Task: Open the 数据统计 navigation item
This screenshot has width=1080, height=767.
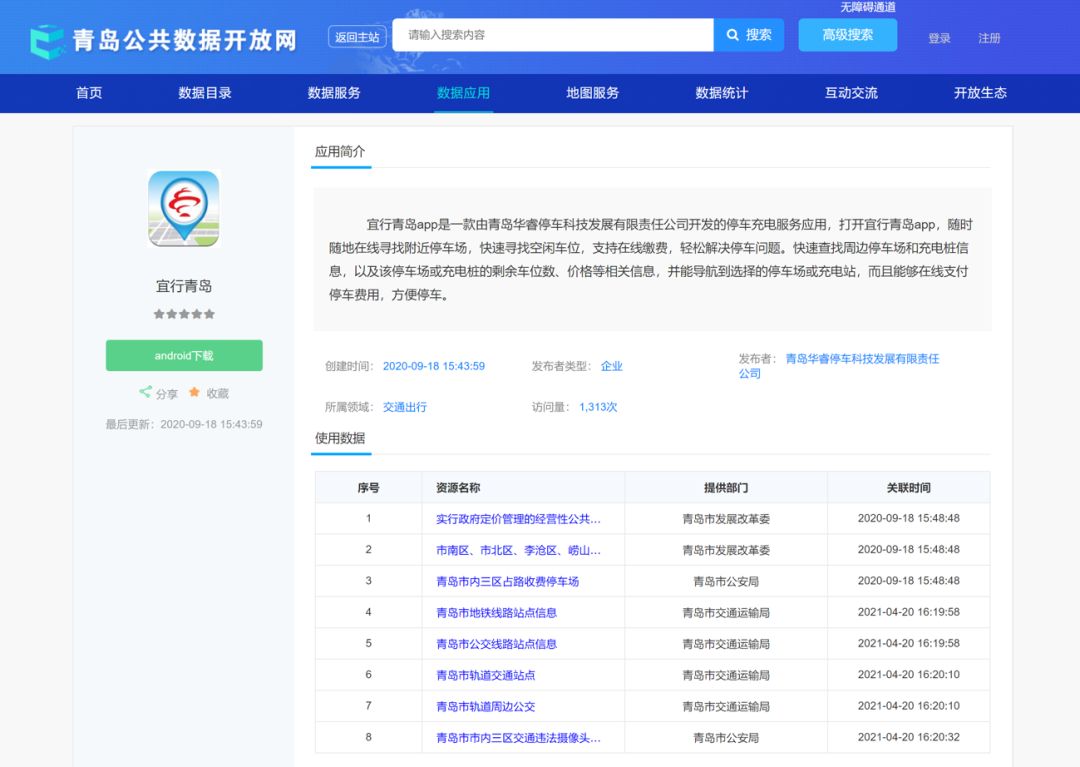Action: (x=721, y=93)
